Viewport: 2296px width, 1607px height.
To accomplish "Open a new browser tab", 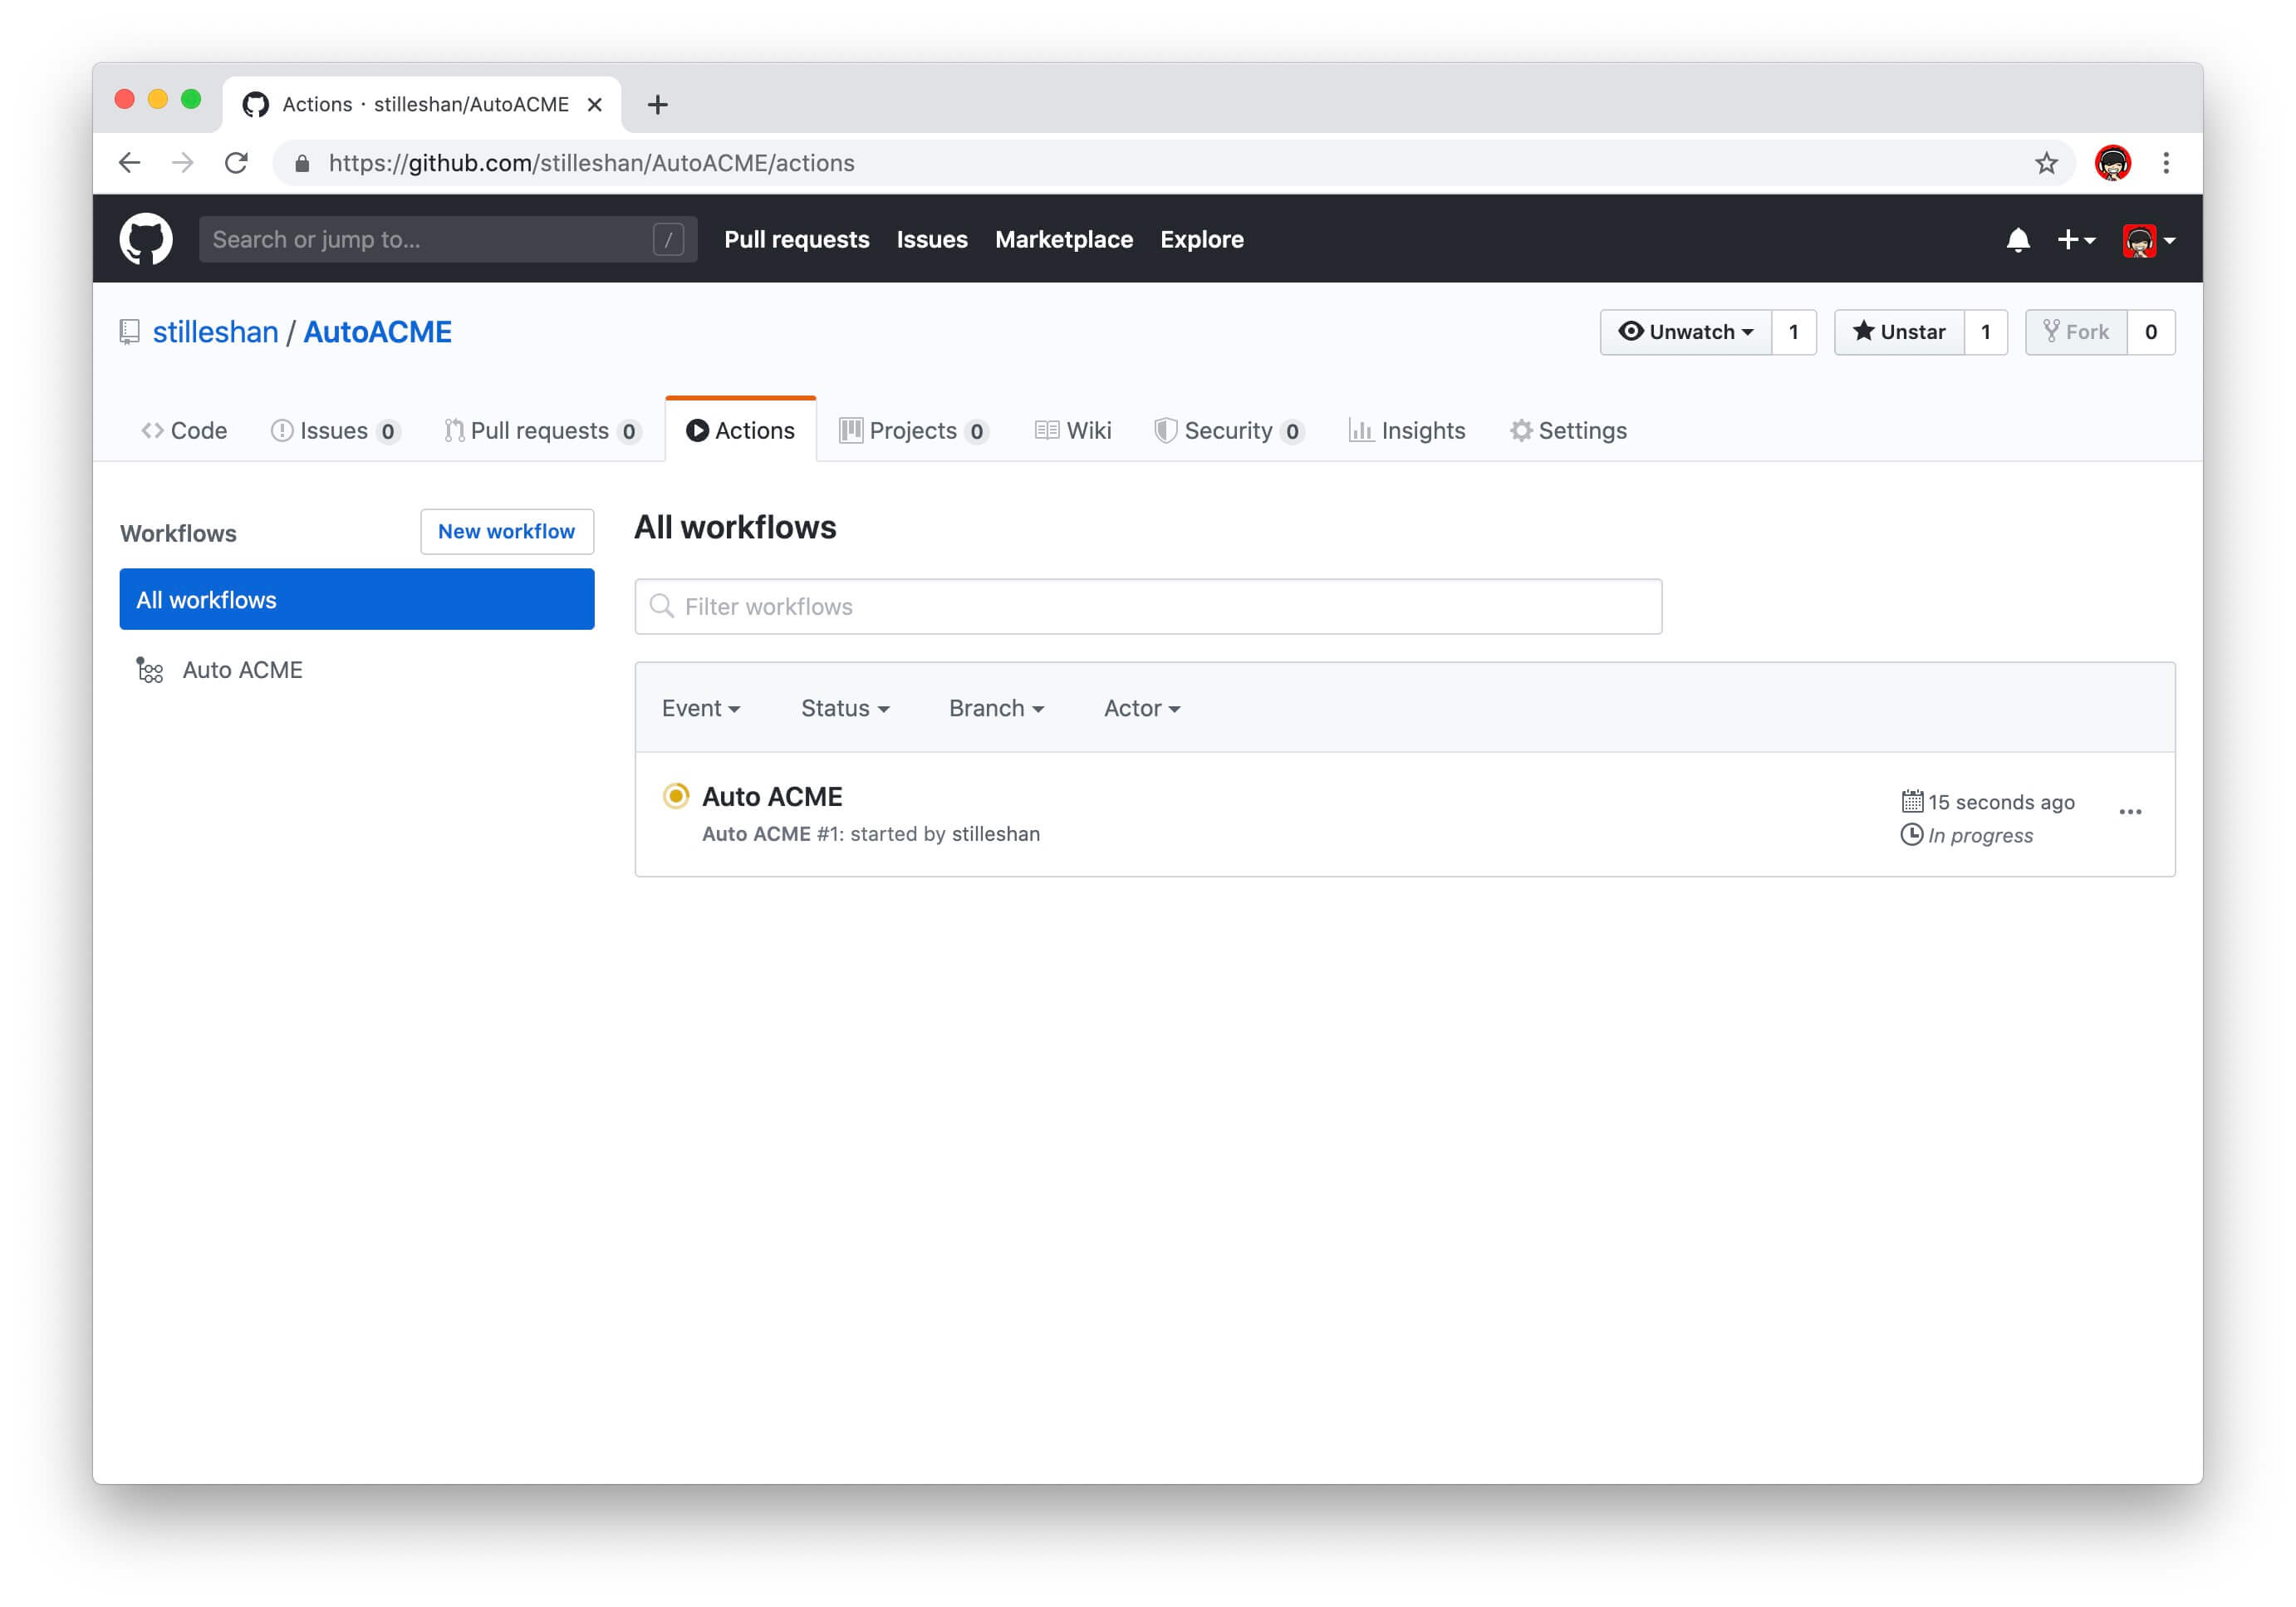I will tap(657, 105).
